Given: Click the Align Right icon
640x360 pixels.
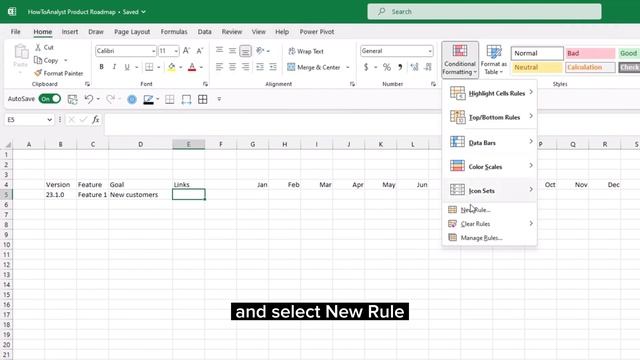Looking at the screenshot, I should (245, 67).
